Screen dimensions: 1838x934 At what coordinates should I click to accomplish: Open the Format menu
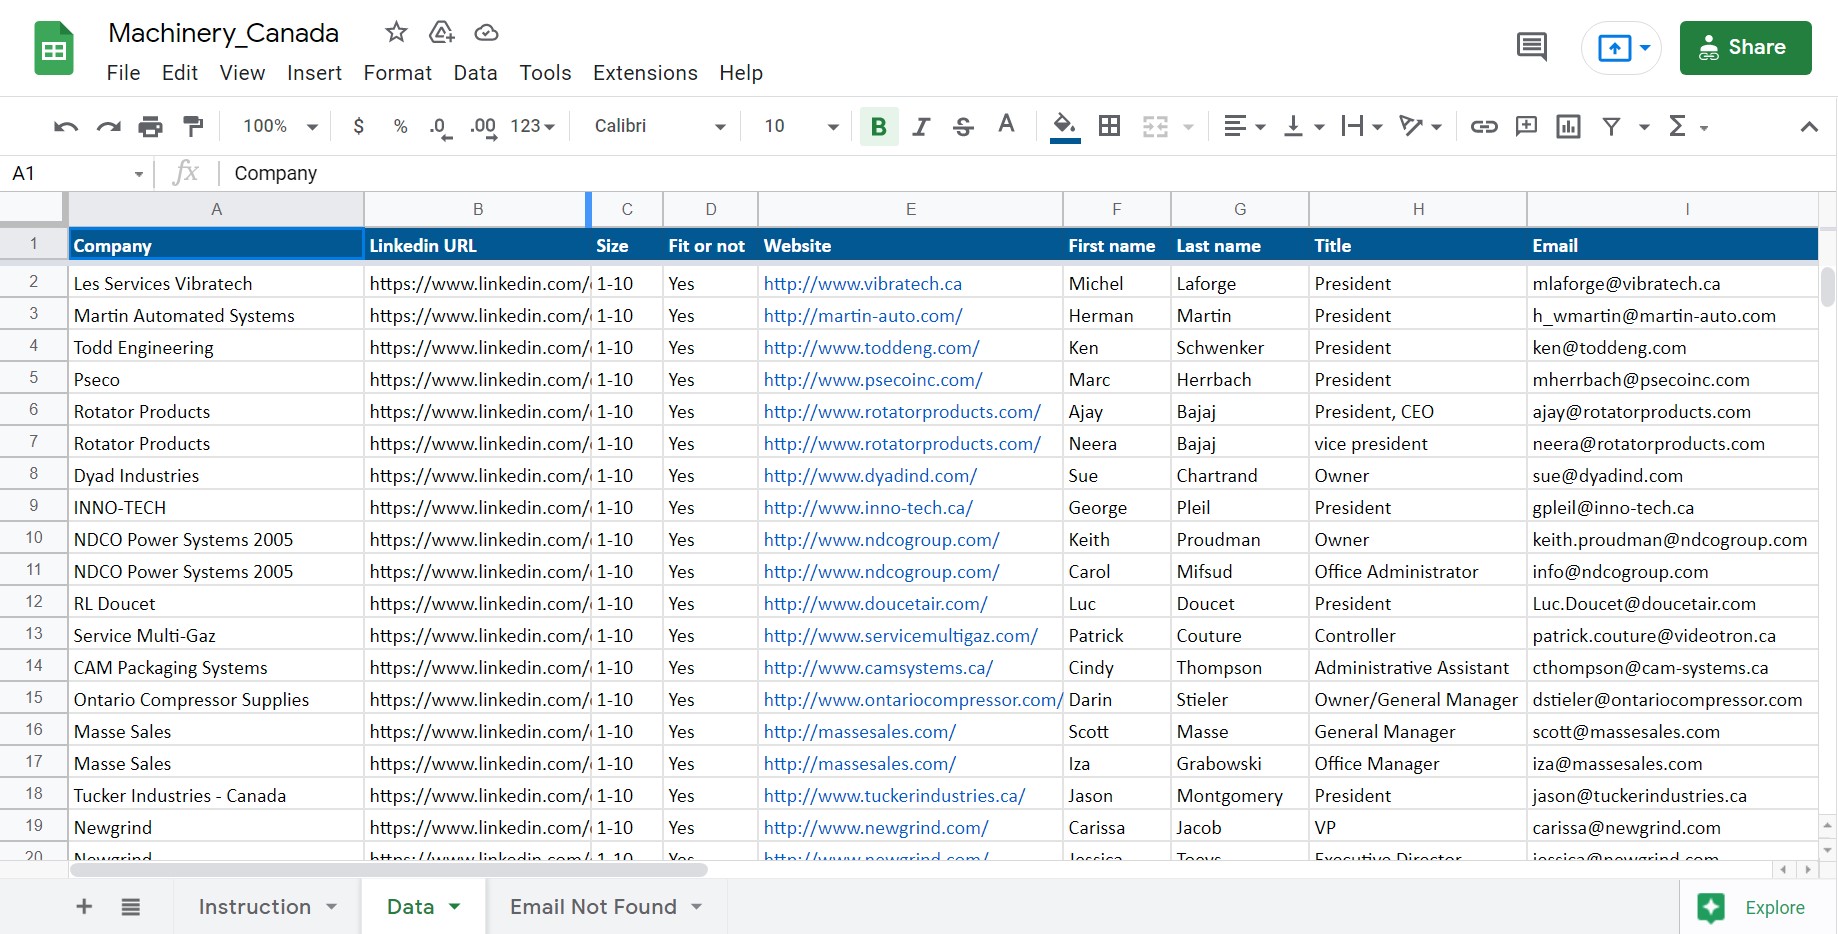coord(397,73)
